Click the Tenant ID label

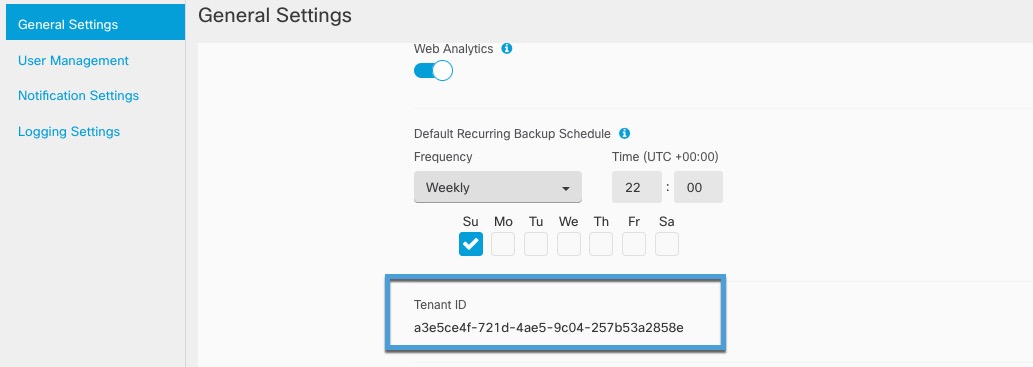point(440,305)
